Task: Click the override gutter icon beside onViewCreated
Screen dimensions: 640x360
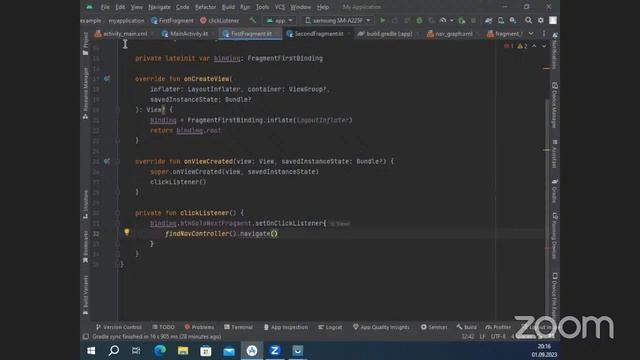Action: (x=107, y=161)
